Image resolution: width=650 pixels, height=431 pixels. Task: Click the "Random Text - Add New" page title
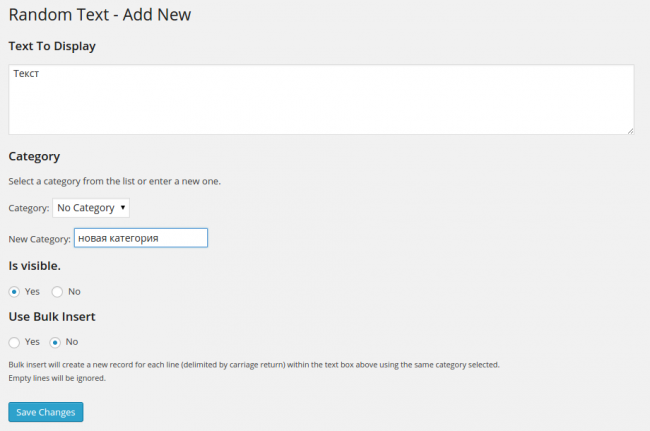tap(99, 15)
